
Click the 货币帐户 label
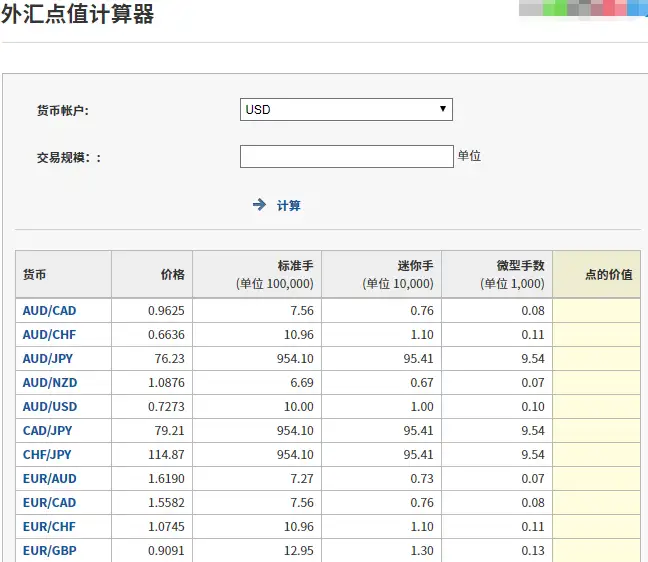(62, 111)
